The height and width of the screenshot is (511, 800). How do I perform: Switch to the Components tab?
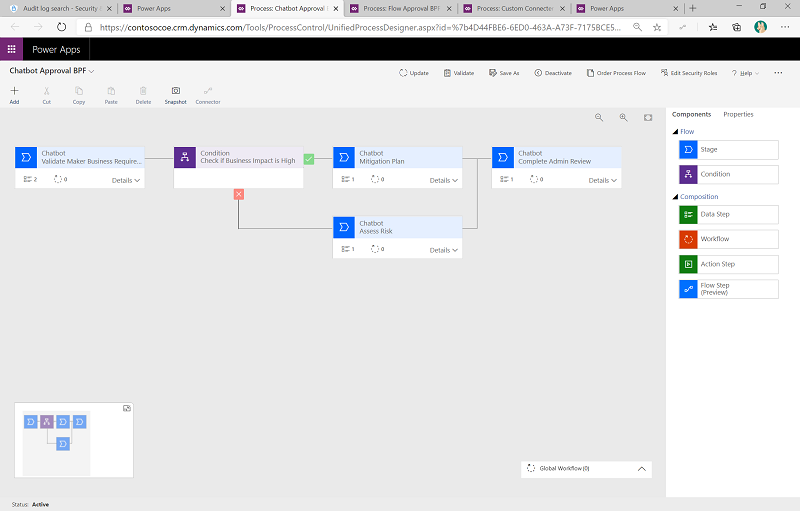691,114
